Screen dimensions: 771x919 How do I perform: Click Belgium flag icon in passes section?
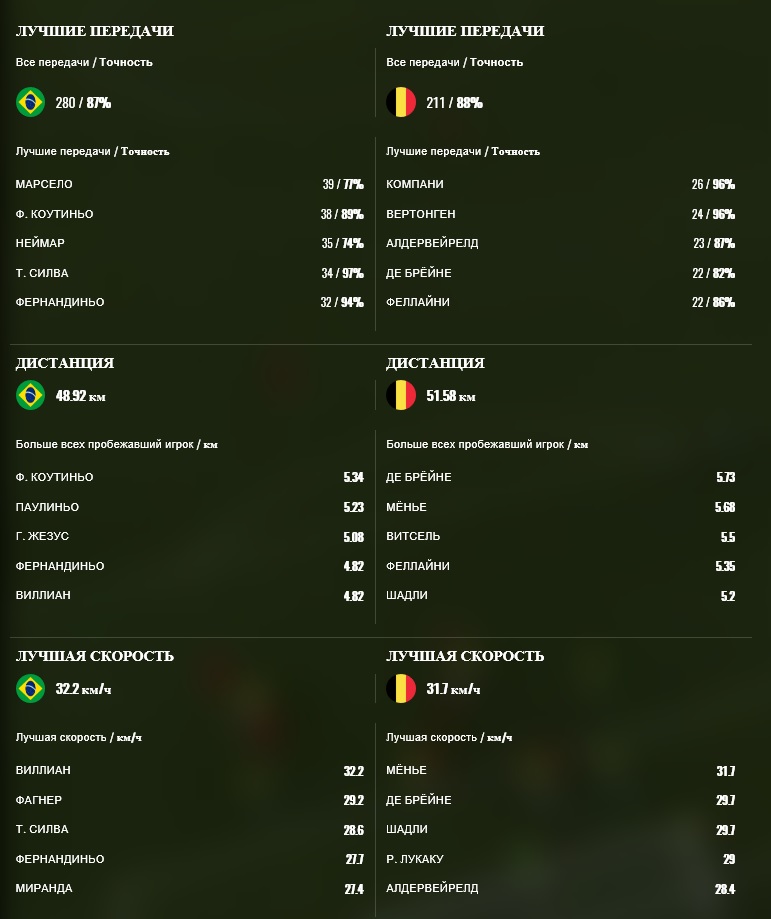pyautogui.click(x=401, y=102)
